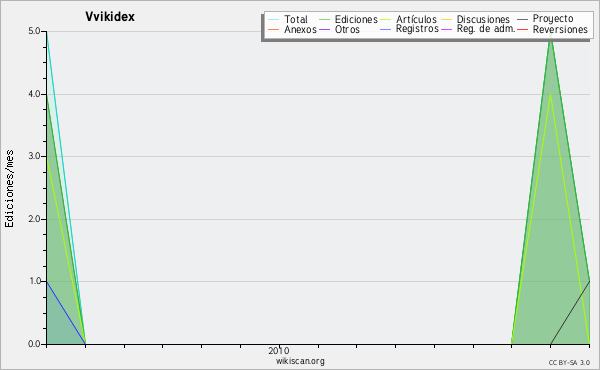Click the cyan Total legend line swatch
600x370 pixels.
click(x=274, y=19)
